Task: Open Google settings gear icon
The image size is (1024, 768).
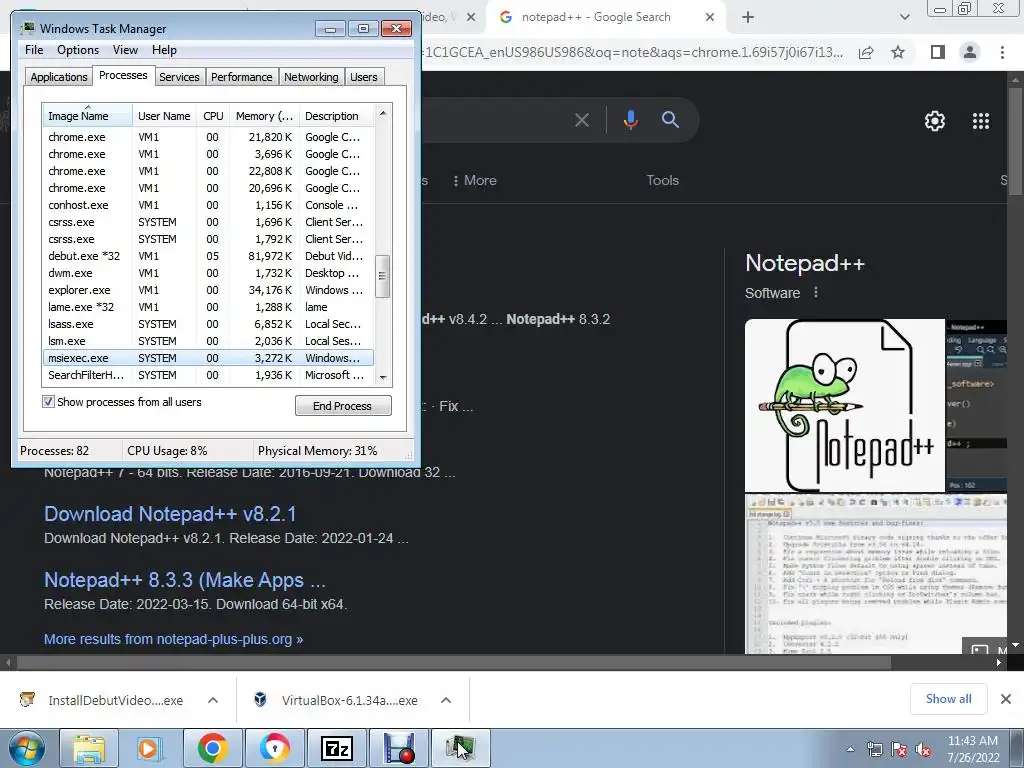Action: coord(935,121)
